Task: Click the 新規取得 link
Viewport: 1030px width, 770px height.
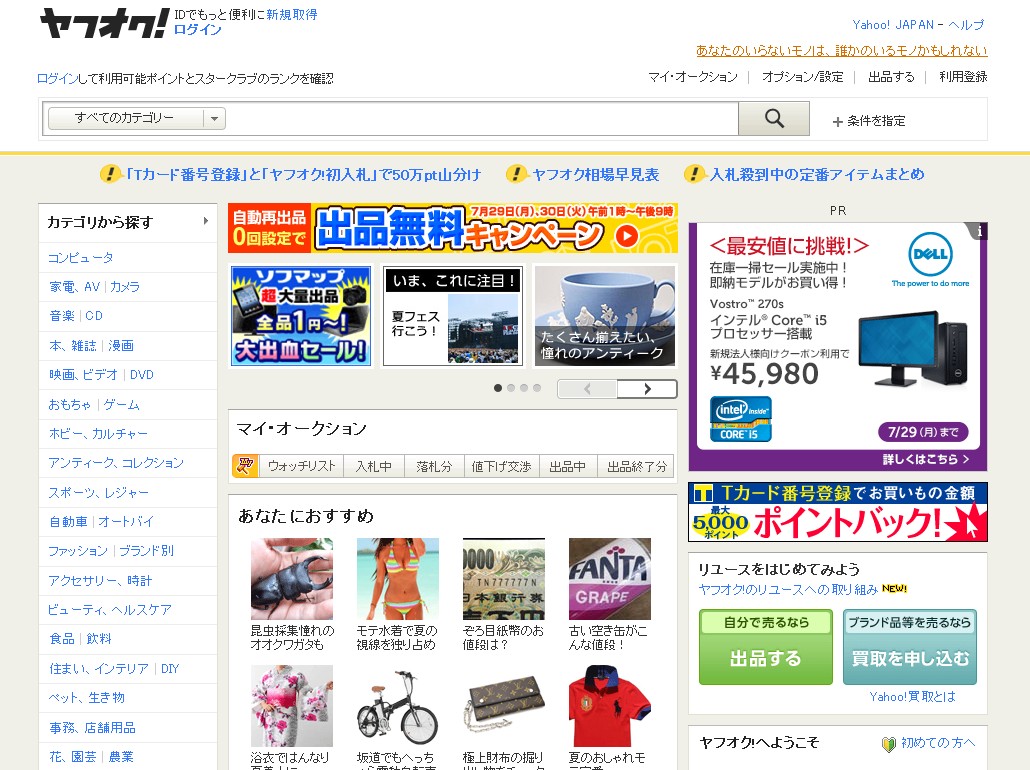Action: [x=292, y=14]
